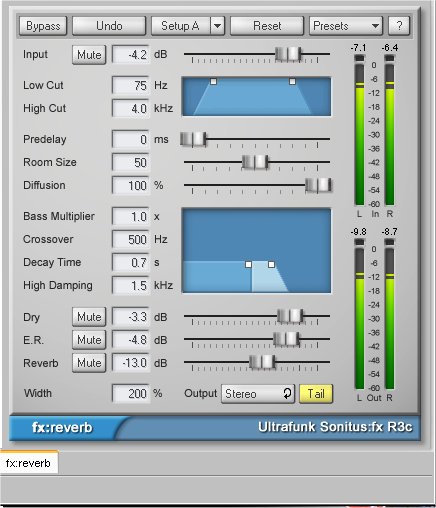Click the Predelay slider handle

tap(193, 139)
